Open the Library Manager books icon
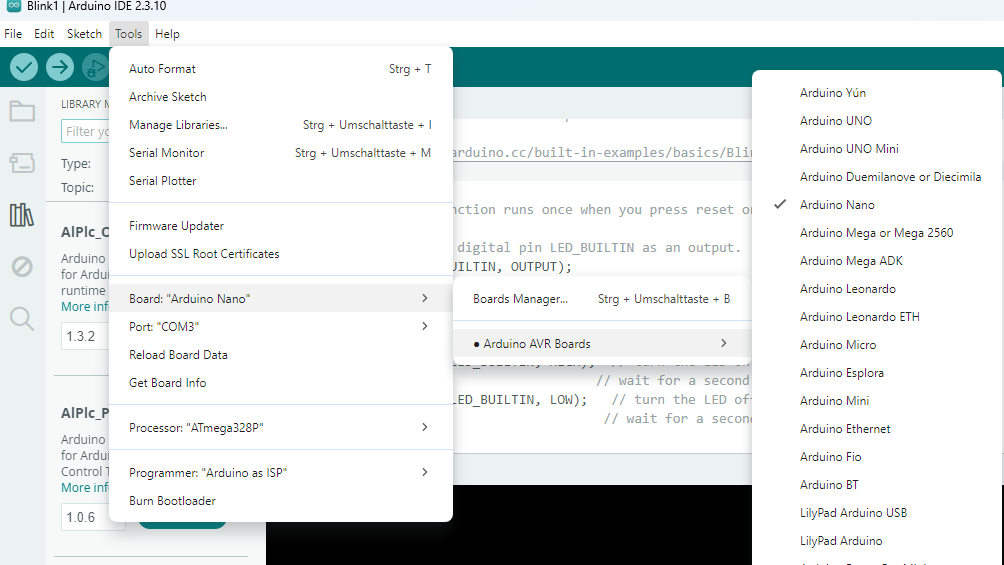The width and height of the screenshot is (1004, 565). [x=22, y=215]
